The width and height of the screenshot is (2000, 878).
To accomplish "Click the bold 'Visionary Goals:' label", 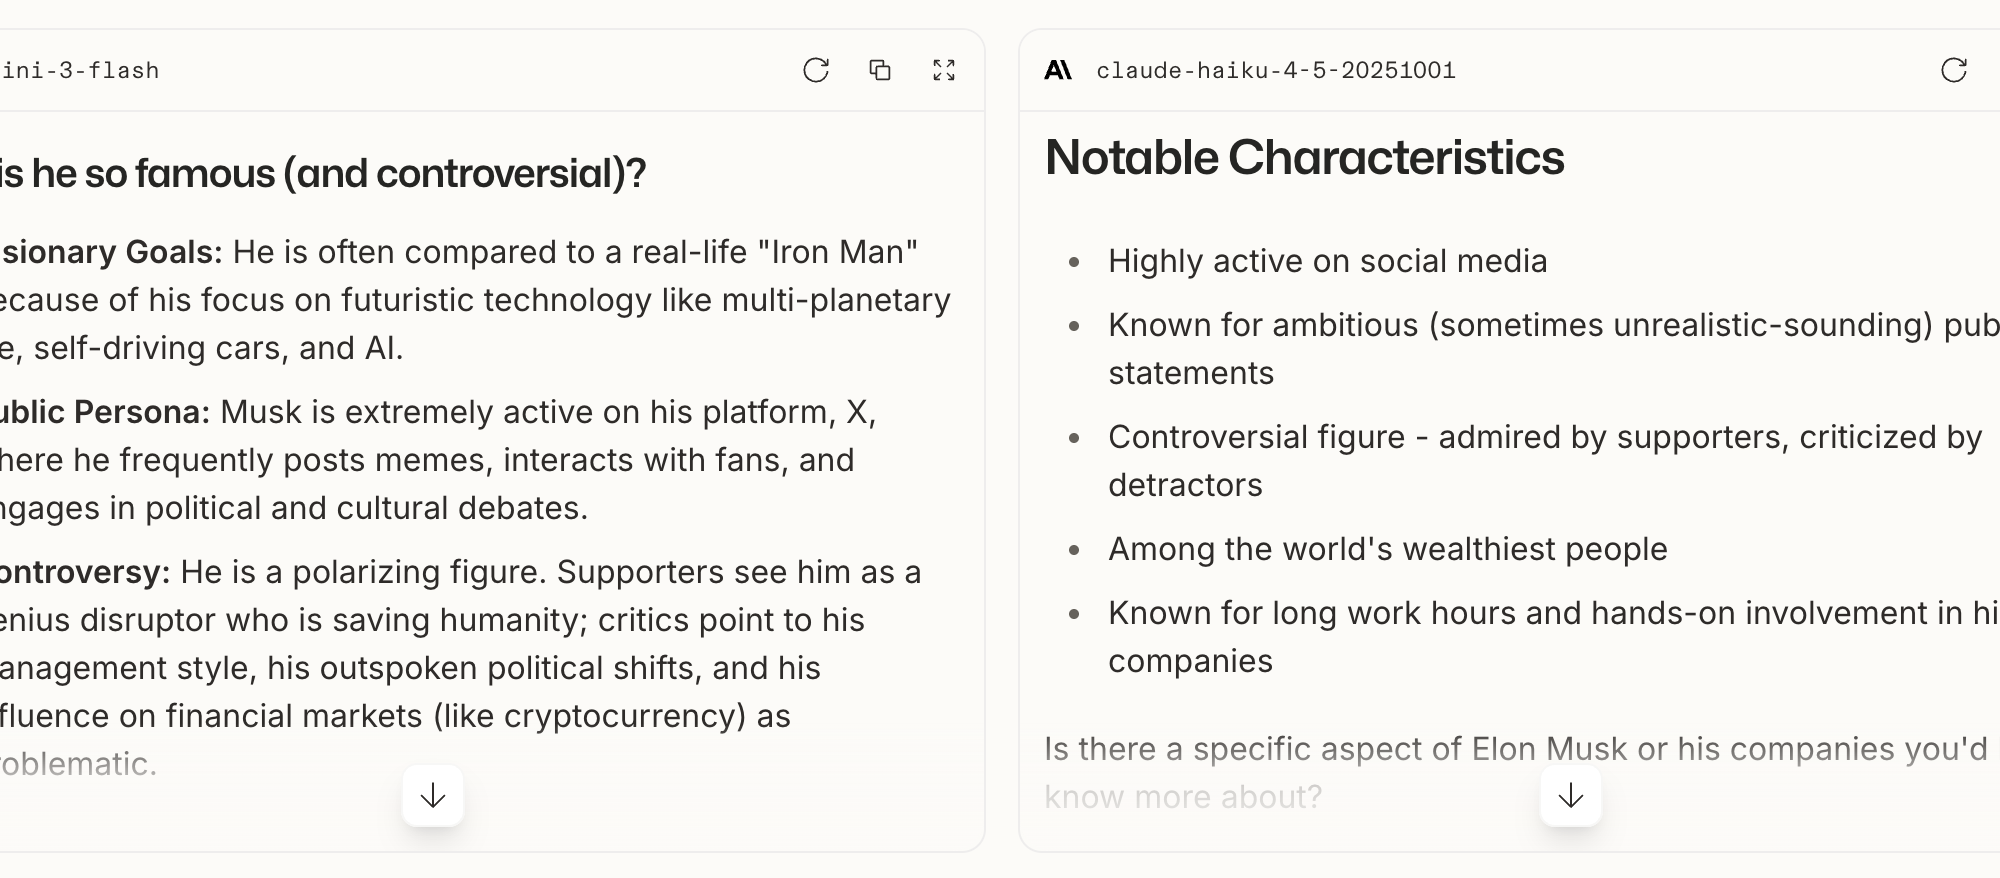I will [x=112, y=252].
